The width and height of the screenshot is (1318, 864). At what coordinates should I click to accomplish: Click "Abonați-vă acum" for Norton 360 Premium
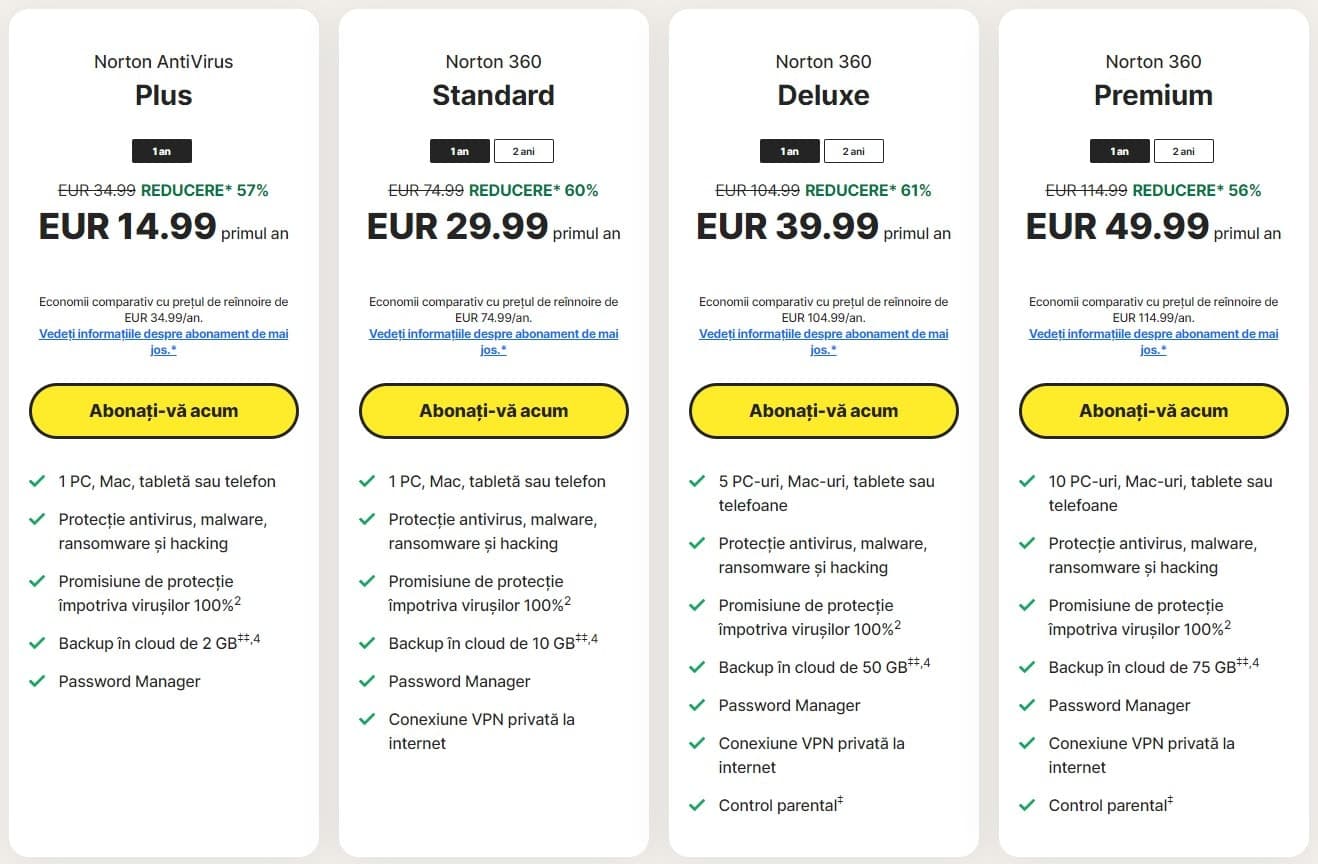click(1153, 411)
